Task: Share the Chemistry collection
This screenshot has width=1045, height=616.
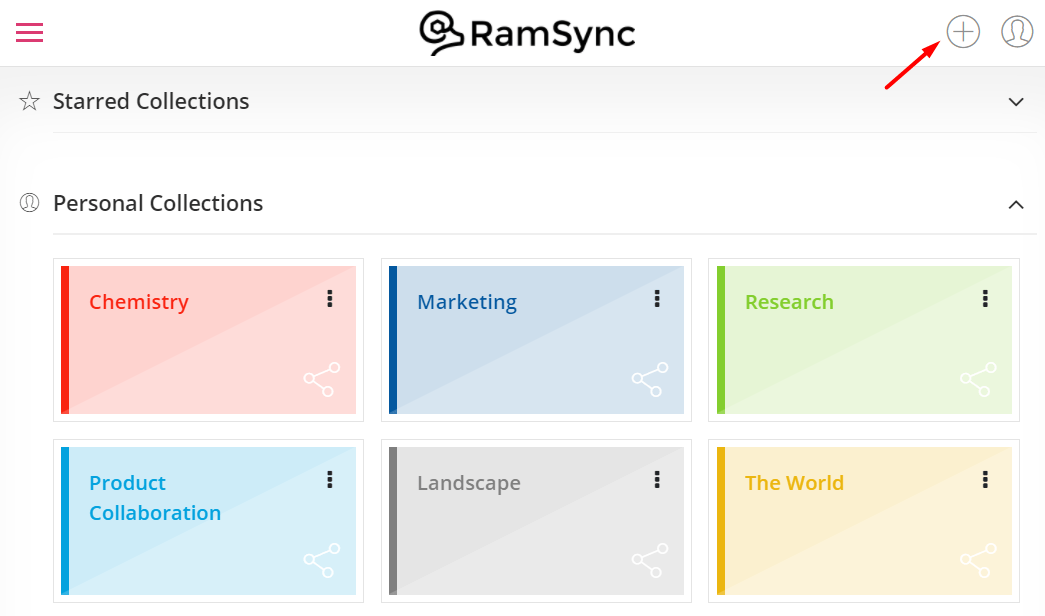Action: [321, 381]
